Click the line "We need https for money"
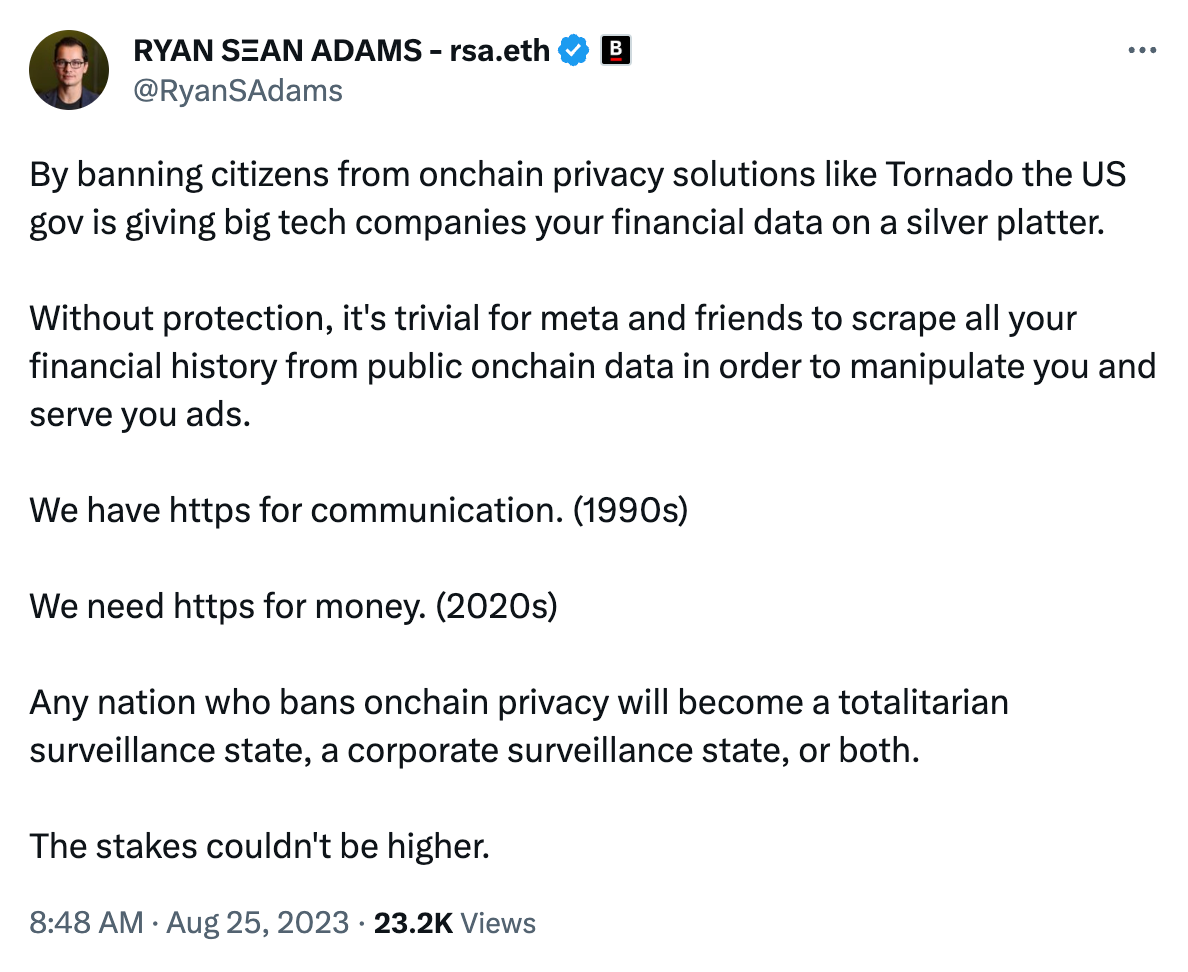 tap(292, 606)
